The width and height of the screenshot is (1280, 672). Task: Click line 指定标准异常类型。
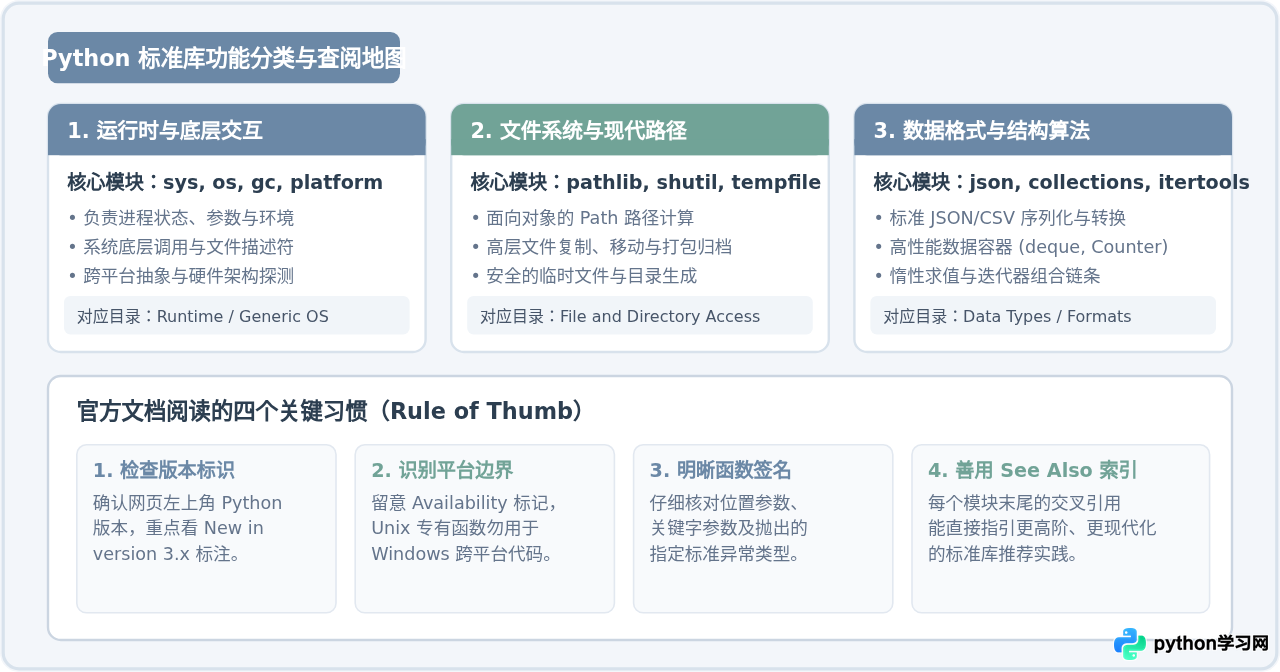[x=726, y=554]
